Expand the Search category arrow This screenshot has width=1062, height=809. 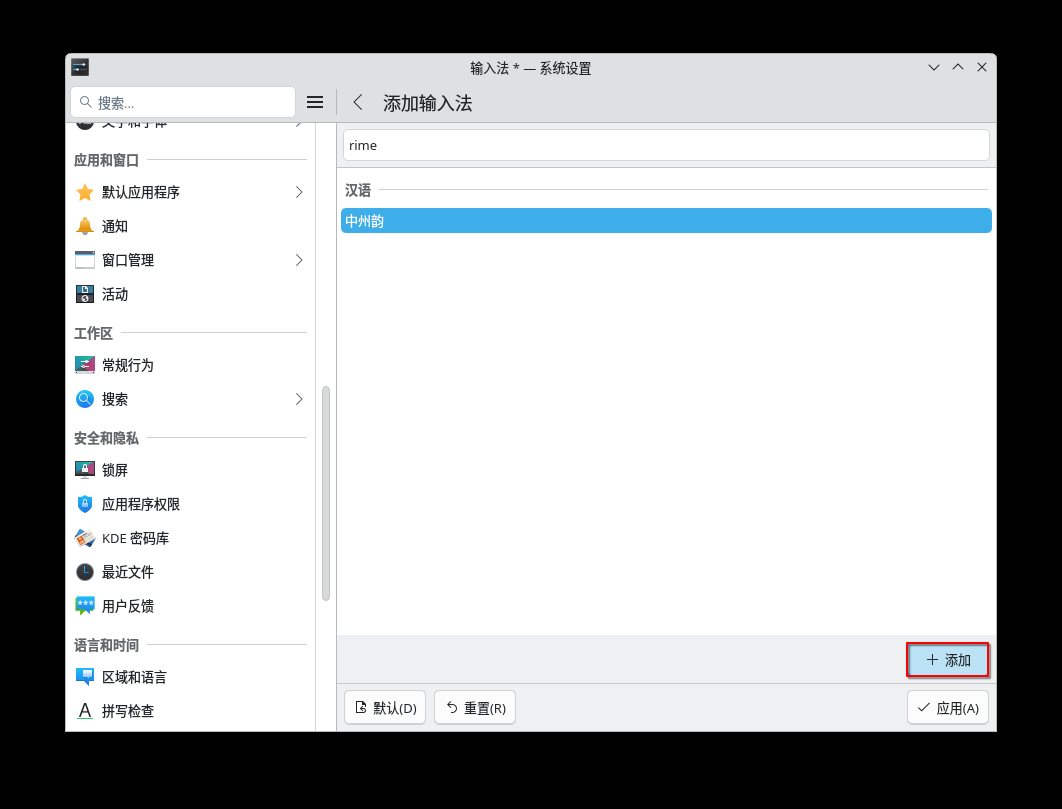[x=298, y=399]
